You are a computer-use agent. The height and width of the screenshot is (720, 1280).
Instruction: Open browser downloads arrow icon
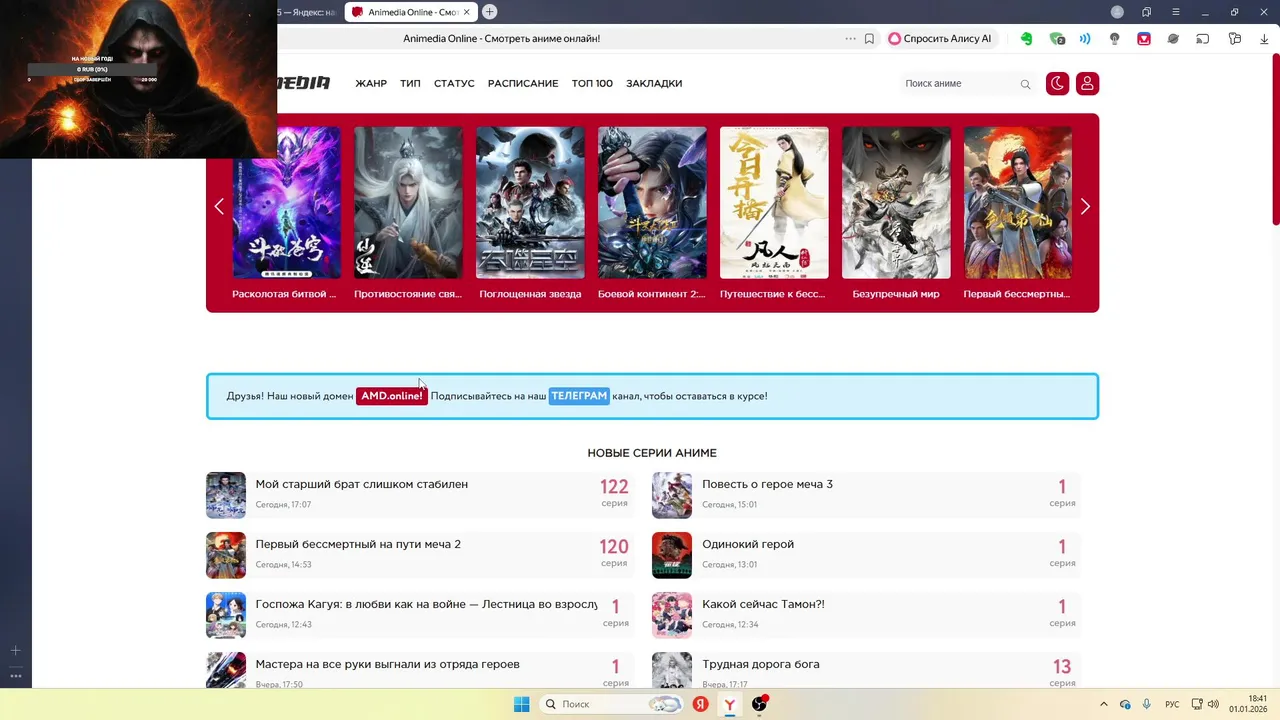click(1264, 39)
